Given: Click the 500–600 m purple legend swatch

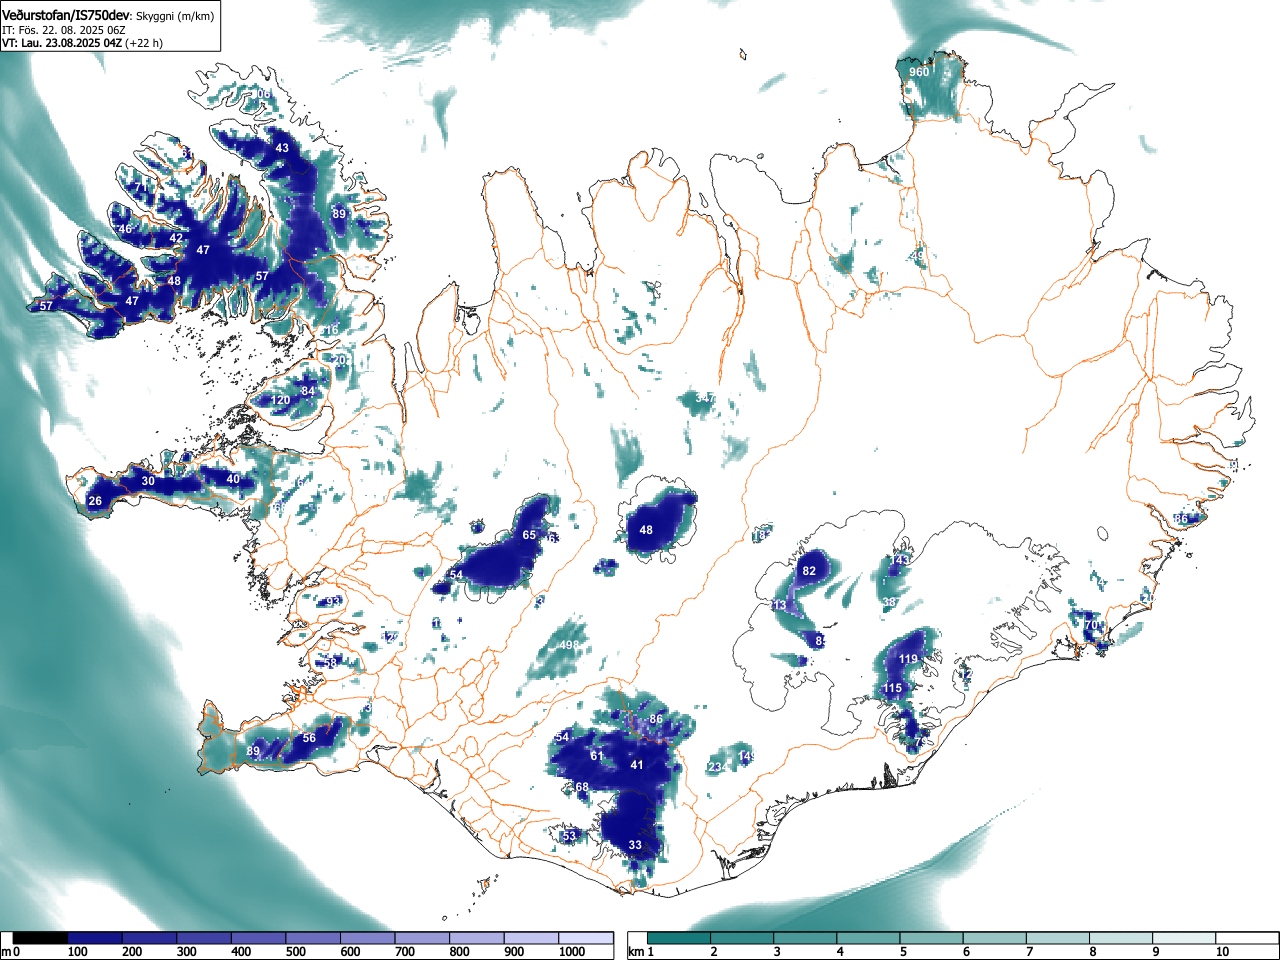Looking at the screenshot, I should (x=313, y=938).
